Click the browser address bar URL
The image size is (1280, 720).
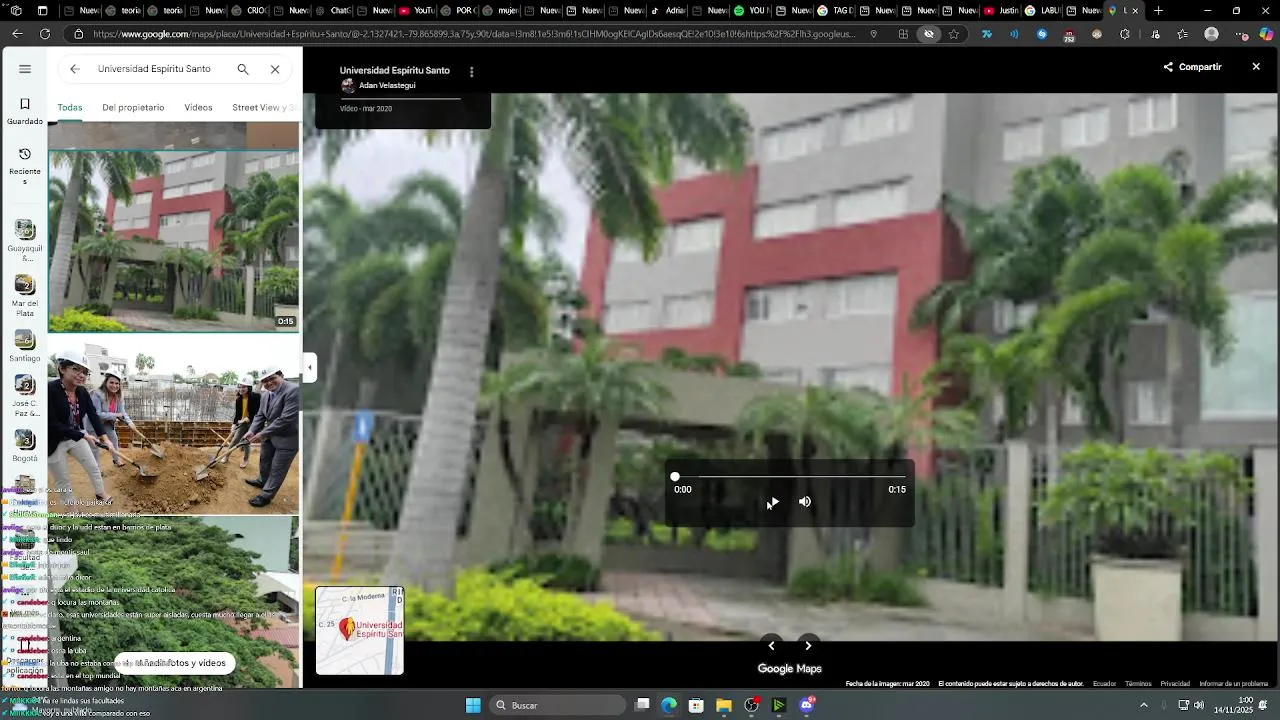[474, 34]
